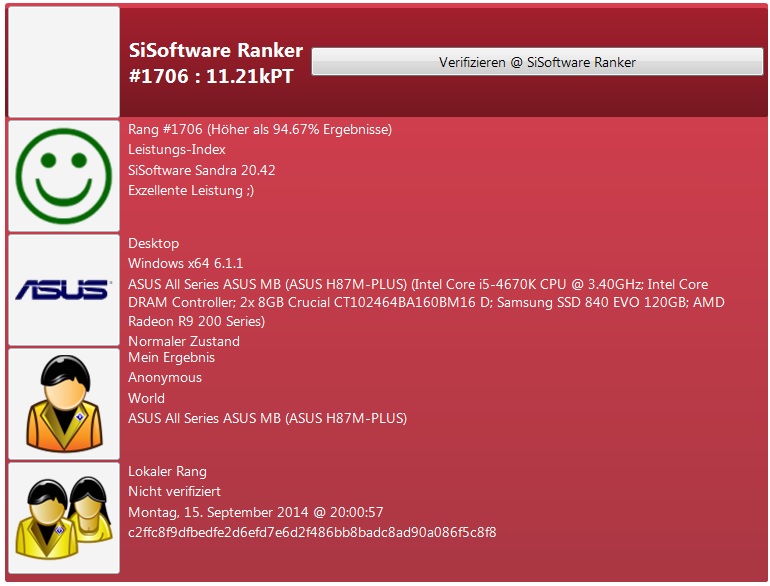Screen dimensions: 770x586
Task: Click the Anonymous user name text
Action: pos(165,378)
